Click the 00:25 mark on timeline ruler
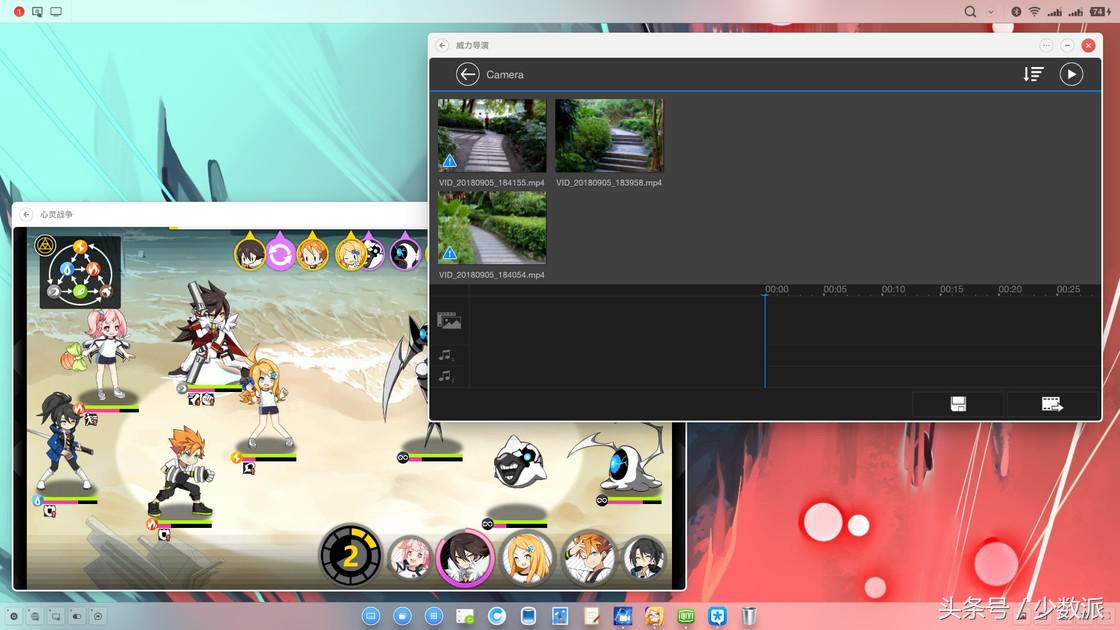 [x=1068, y=289]
